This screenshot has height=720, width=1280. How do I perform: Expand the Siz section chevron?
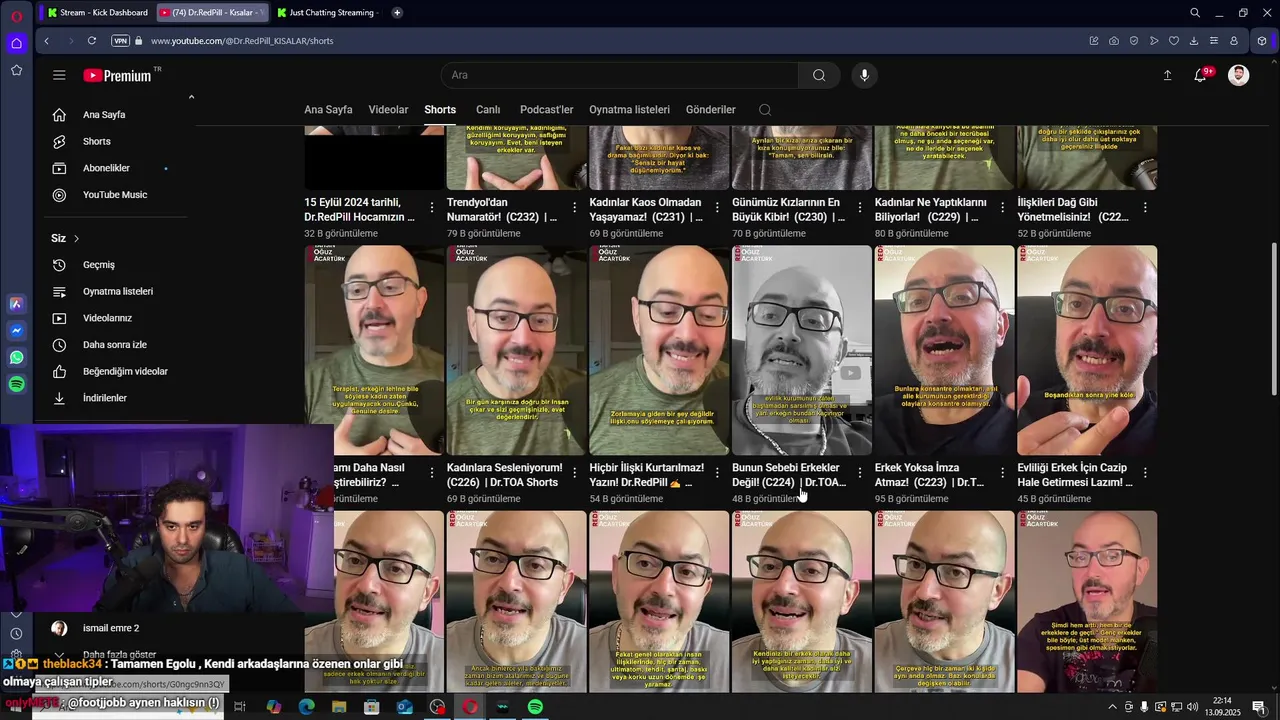pyautogui.click(x=76, y=238)
